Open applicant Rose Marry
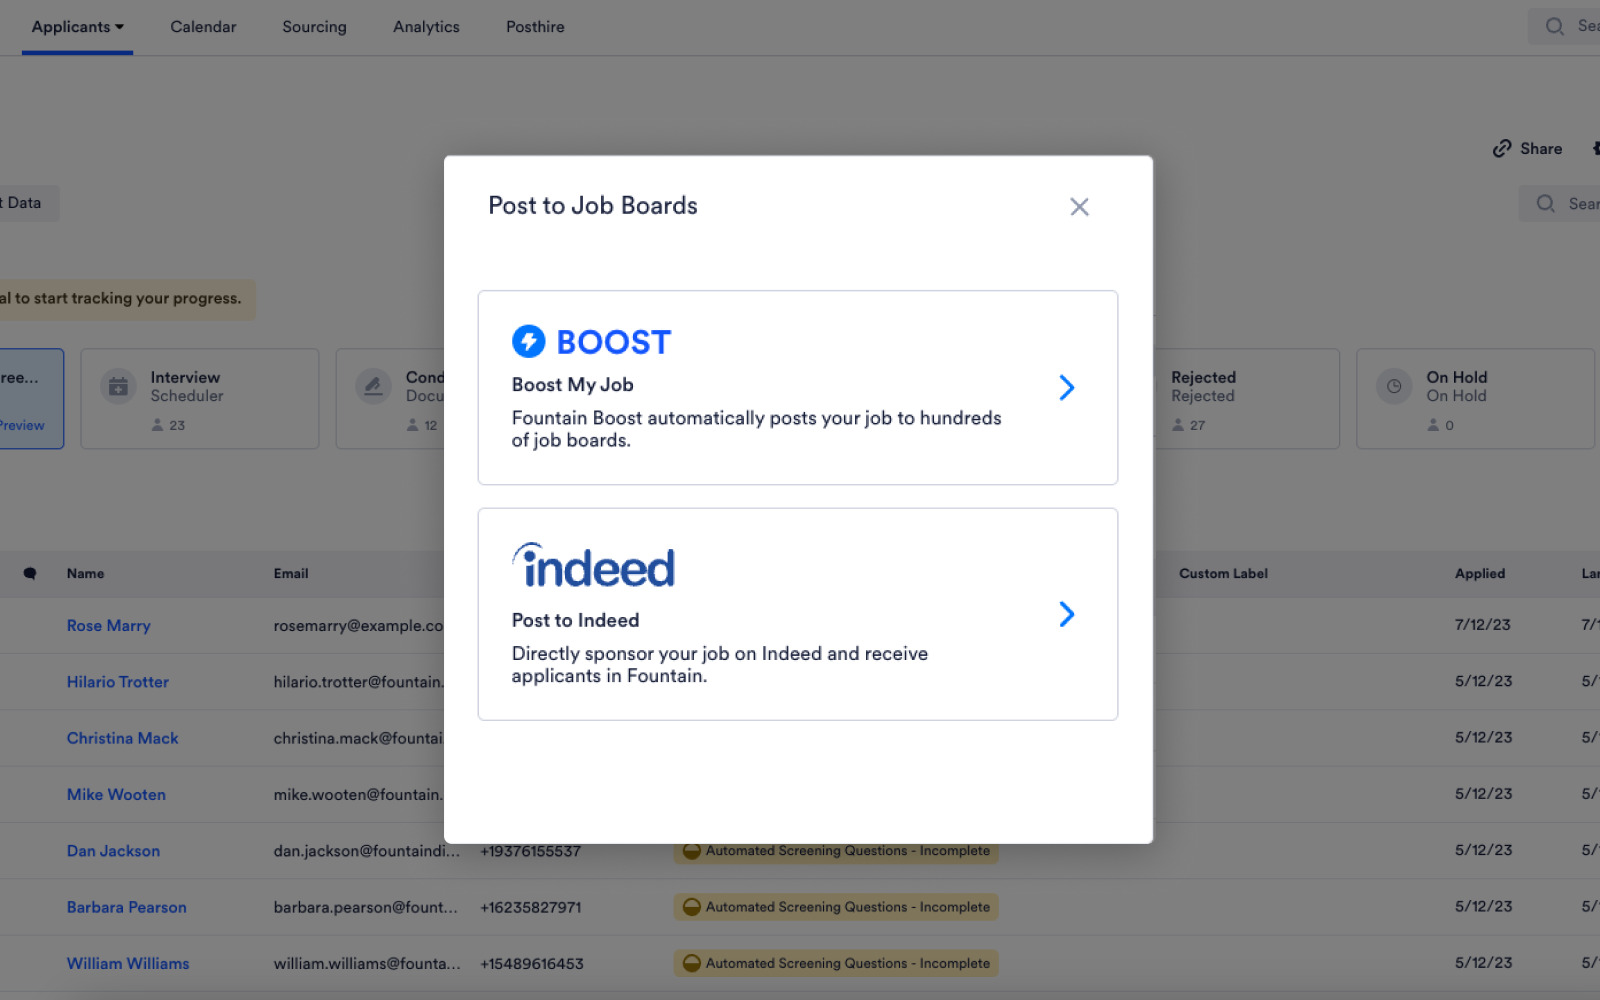Viewport: 1600px width, 1000px height. coord(108,625)
